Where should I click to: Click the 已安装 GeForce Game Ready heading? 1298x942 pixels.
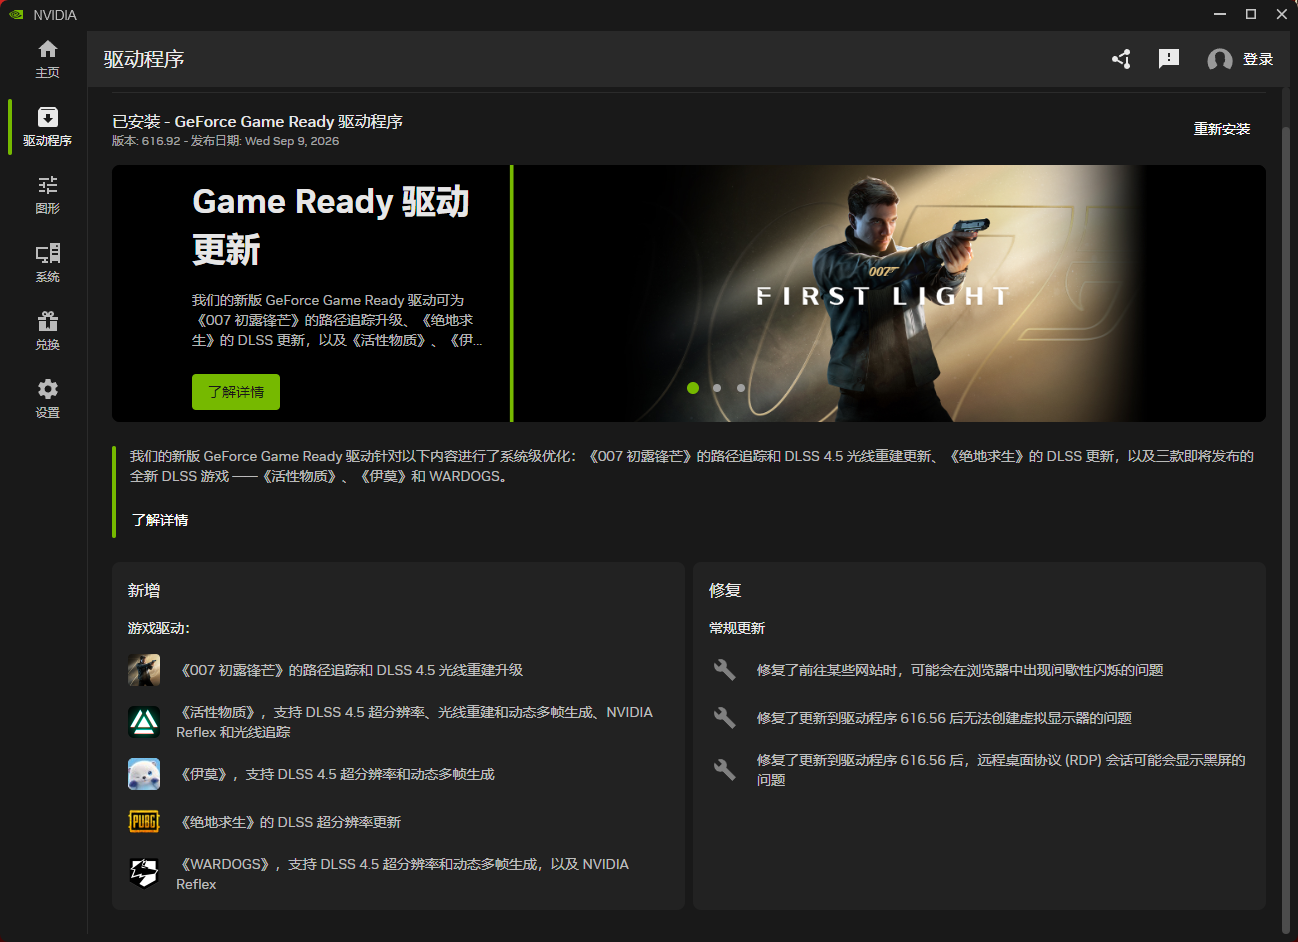coord(257,121)
